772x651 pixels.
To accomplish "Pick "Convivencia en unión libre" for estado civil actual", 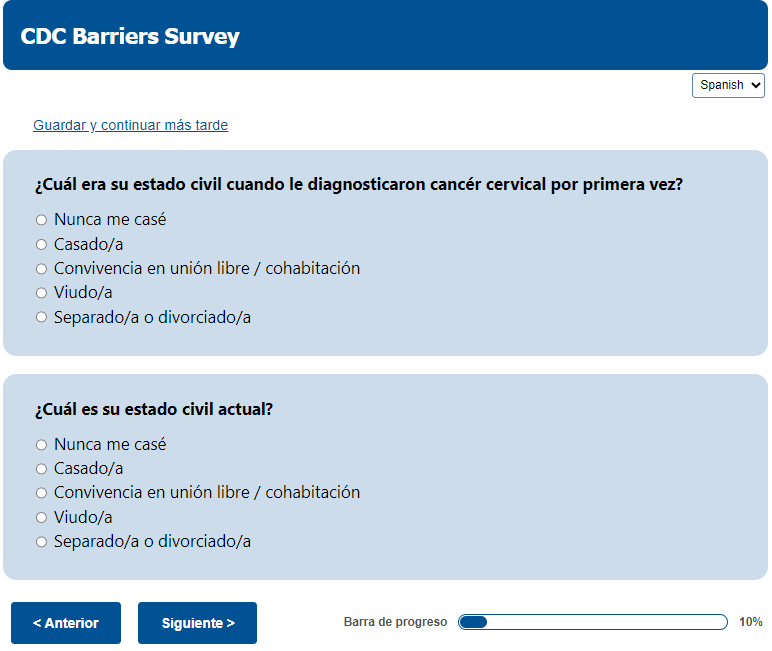I will (42, 493).
